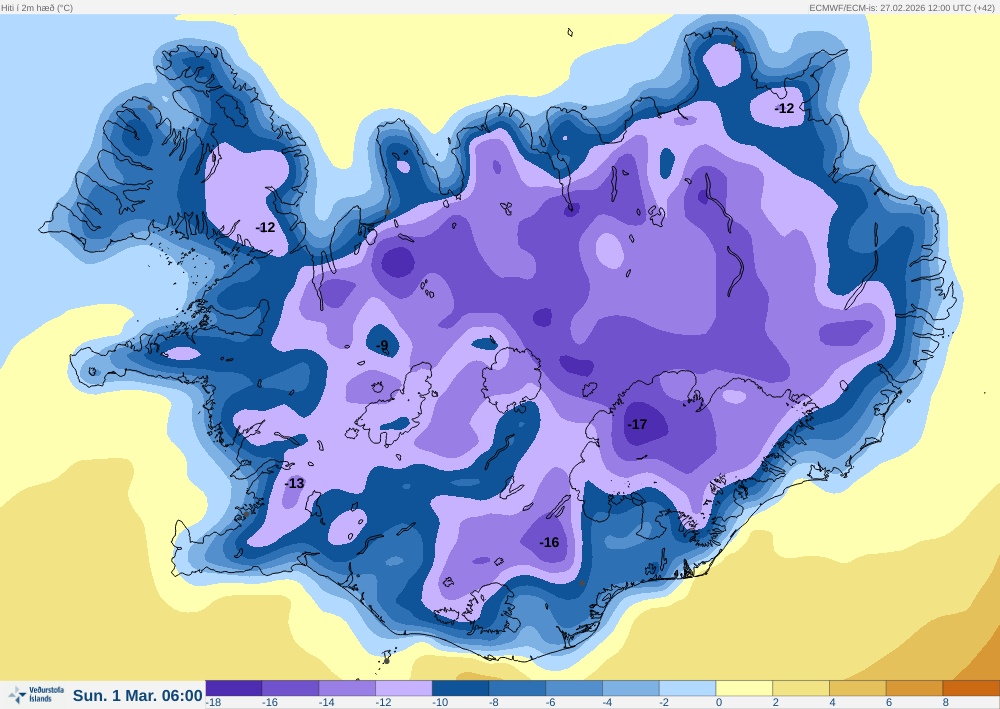Pick the dark blue -10 to -8 swatch
This screenshot has width=1000, height=709.
pyautogui.click(x=460, y=688)
